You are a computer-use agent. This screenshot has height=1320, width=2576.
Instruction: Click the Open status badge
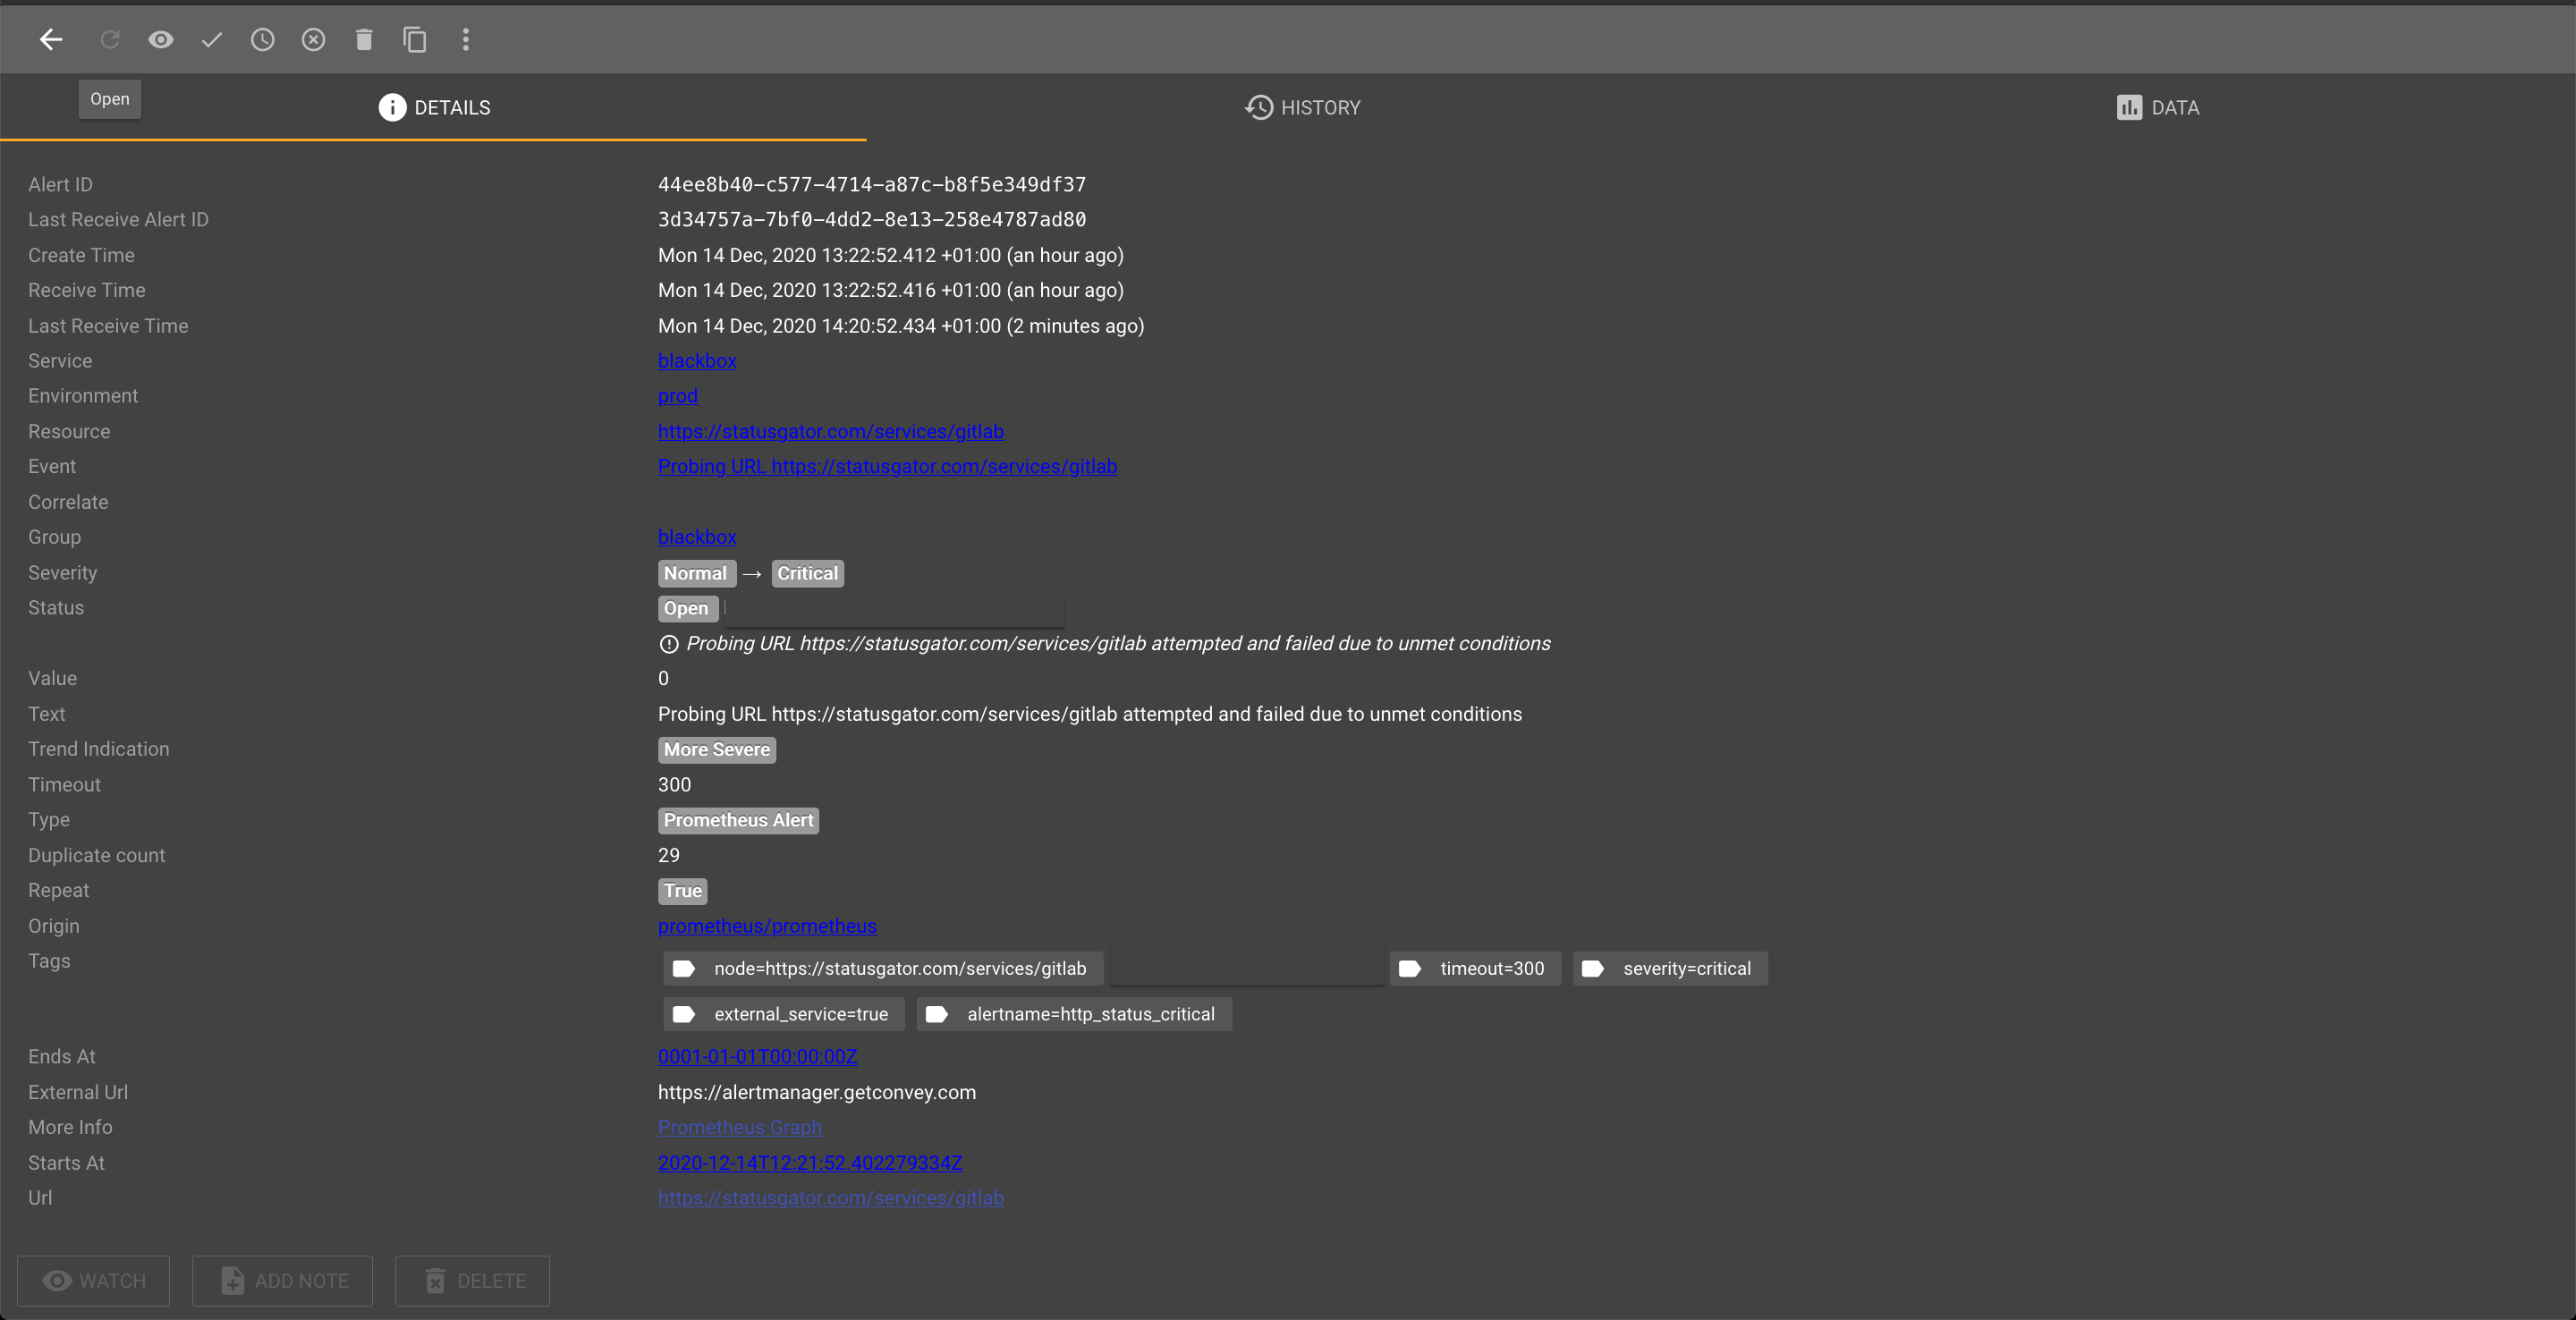(x=687, y=608)
